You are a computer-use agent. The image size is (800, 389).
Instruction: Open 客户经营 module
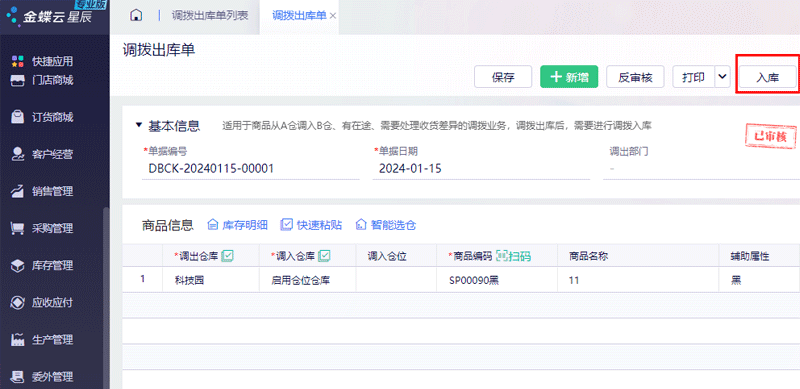click(42, 154)
